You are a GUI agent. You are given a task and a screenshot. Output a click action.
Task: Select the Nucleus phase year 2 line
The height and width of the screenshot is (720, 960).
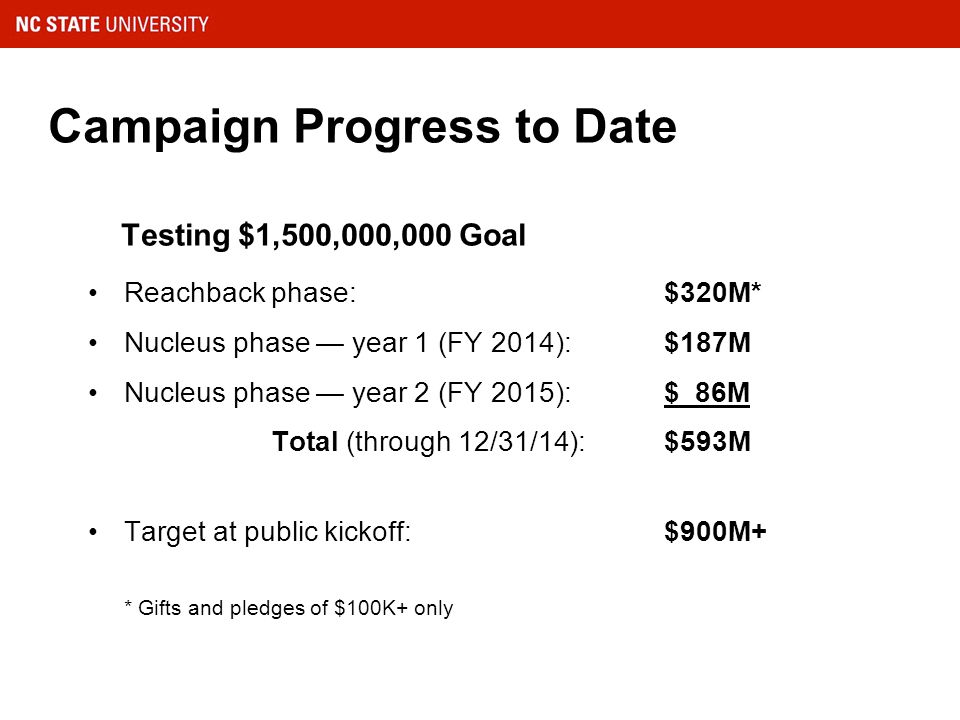pyautogui.click(x=347, y=393)
